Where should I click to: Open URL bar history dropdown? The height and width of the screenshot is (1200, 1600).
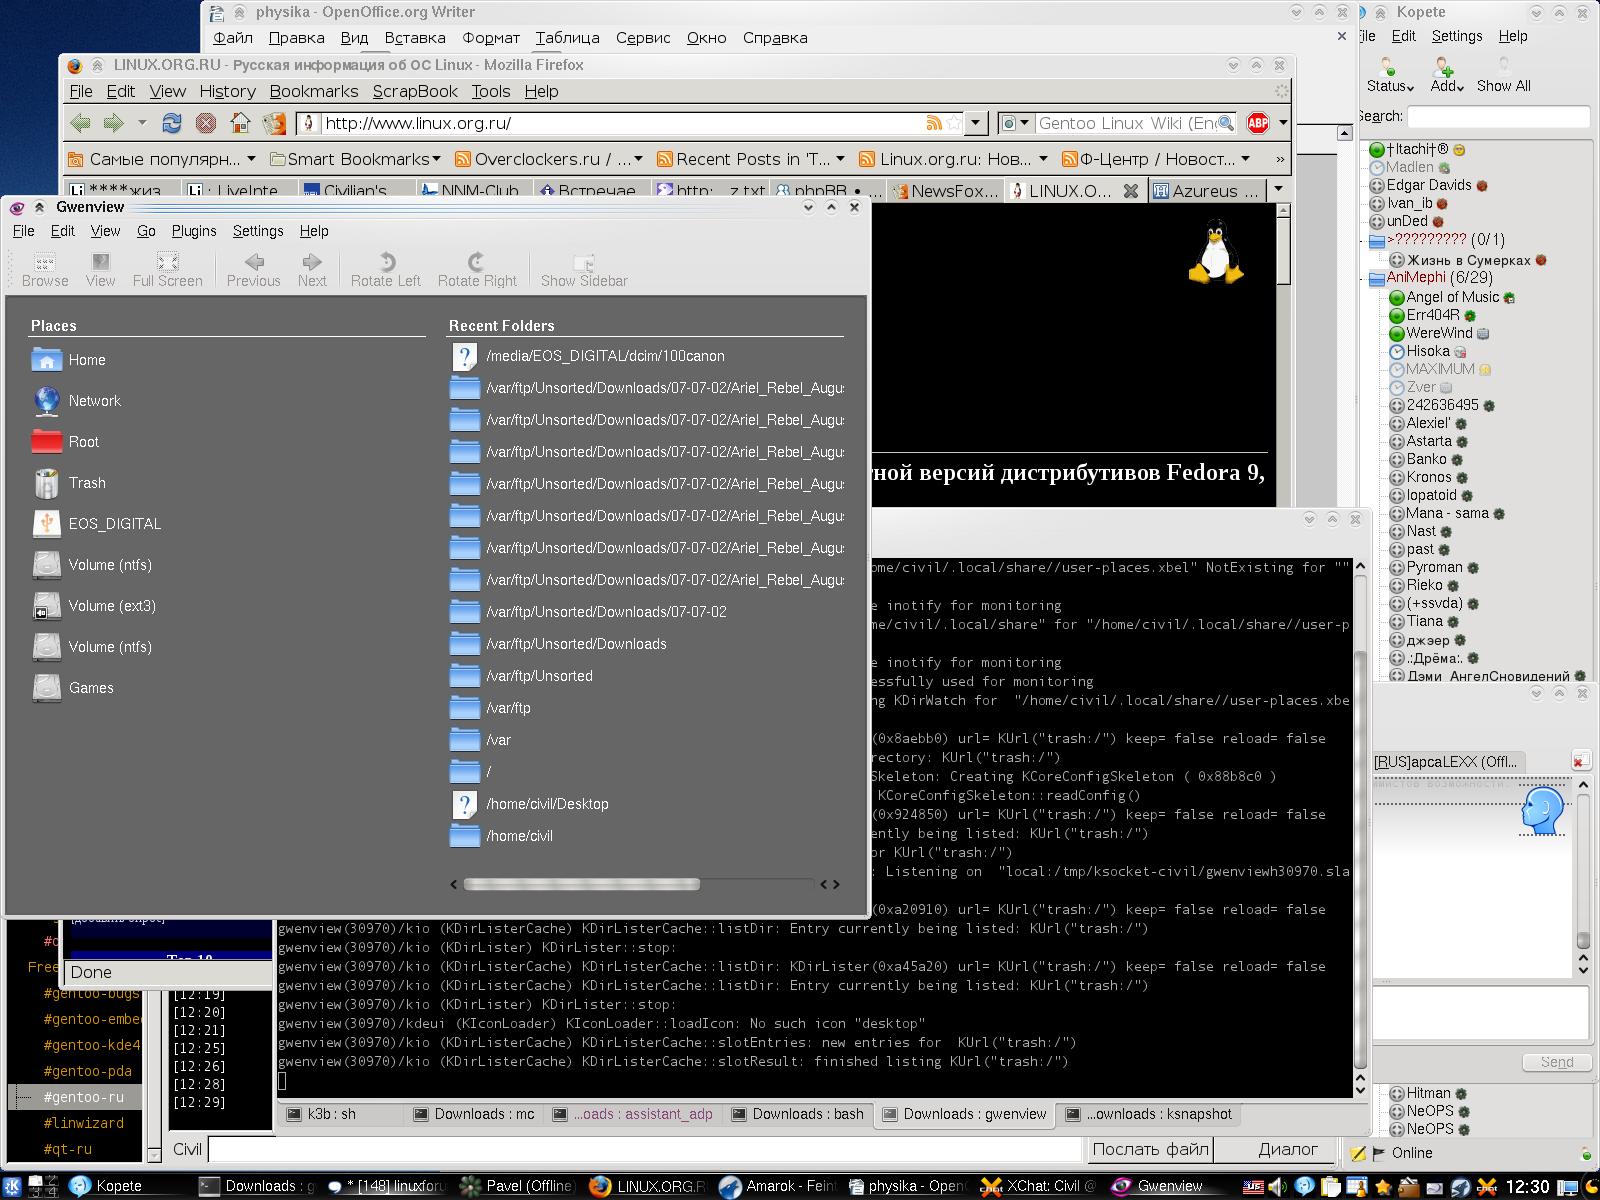click(976, 123)
